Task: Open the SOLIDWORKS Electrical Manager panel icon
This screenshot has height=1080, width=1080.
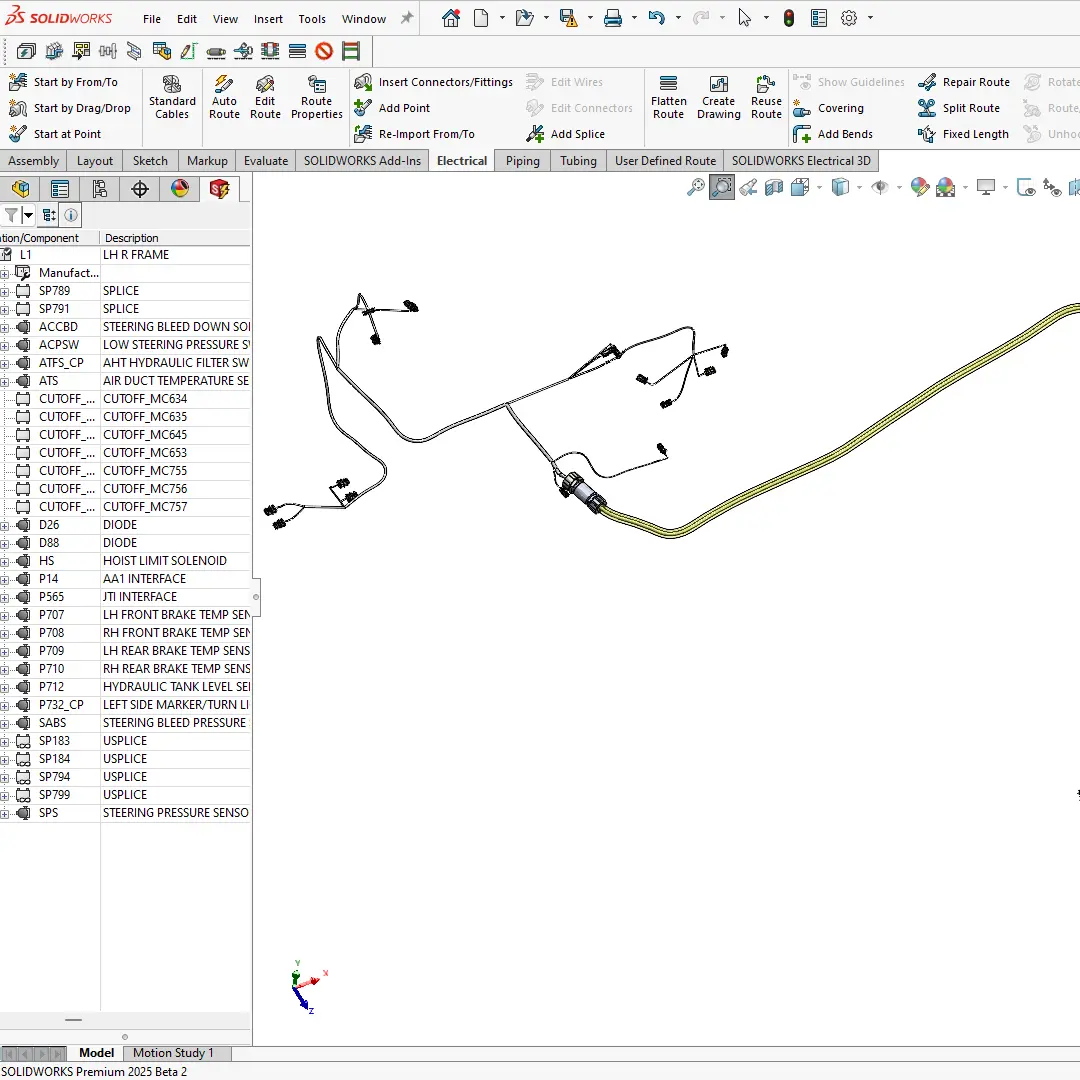Action: click(220, 188)
